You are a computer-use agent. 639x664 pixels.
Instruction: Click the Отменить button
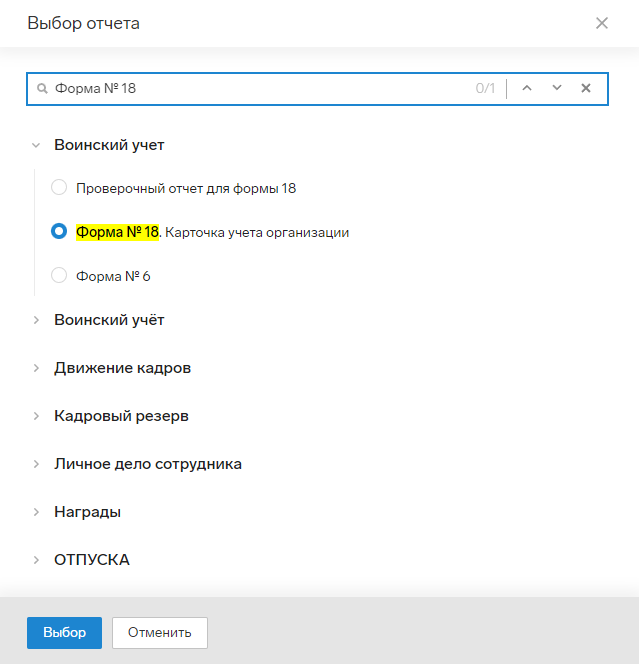click(160, 633)
